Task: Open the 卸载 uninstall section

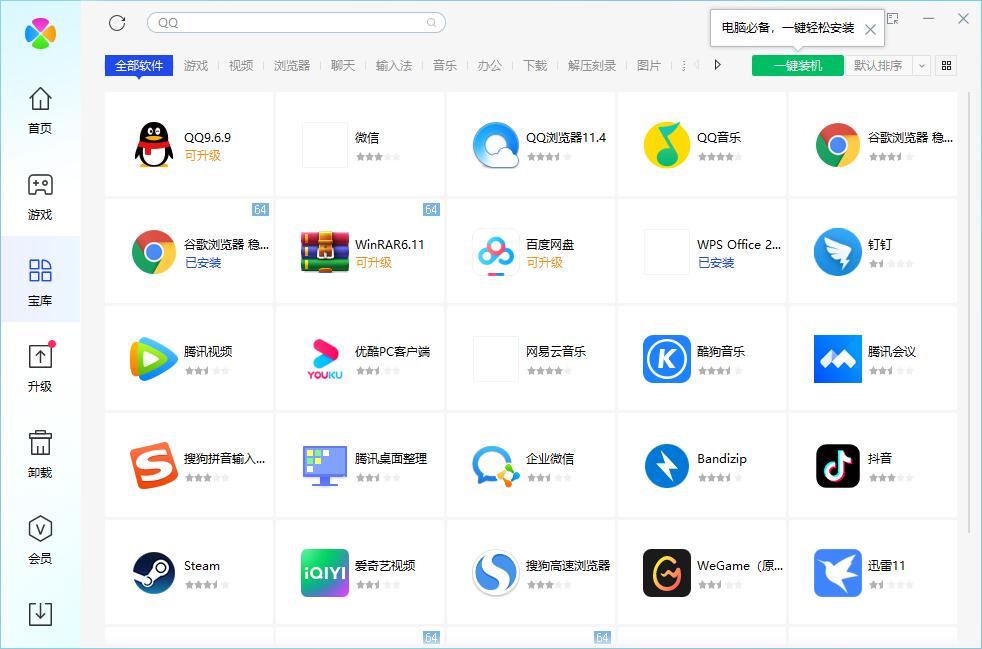Action: (x=40, y=454)
